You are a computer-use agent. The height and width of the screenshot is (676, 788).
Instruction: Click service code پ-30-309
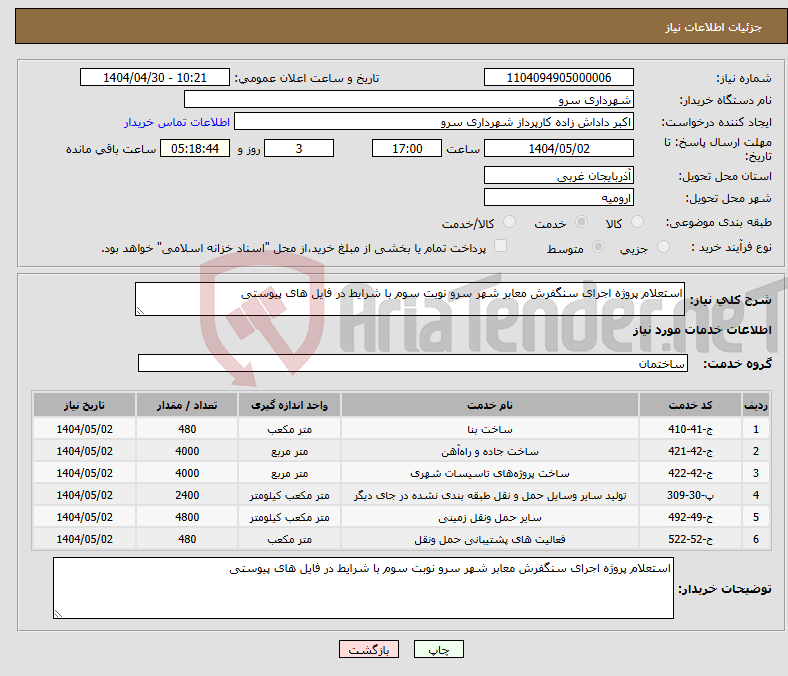click(x=691, y=495)
